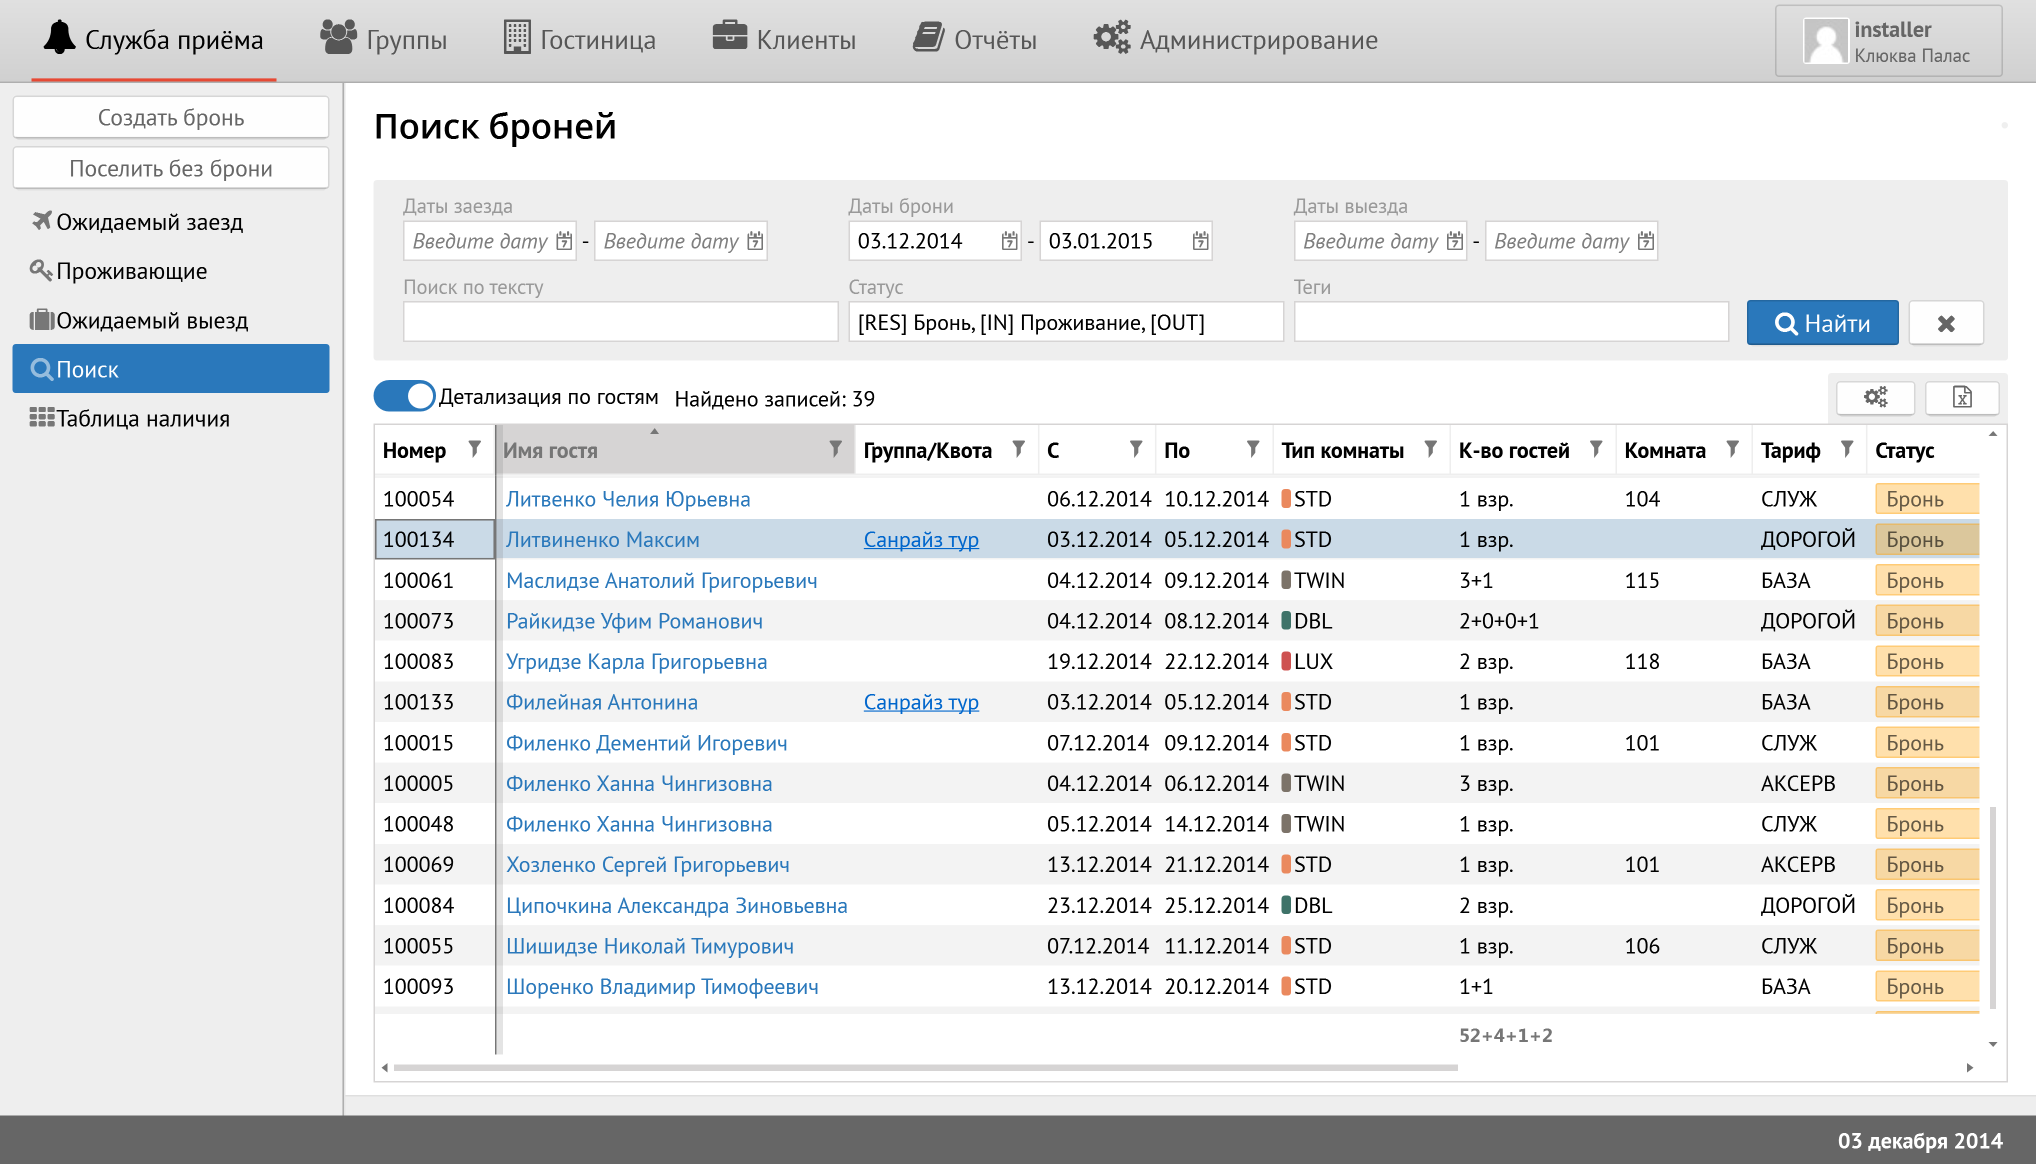Clear search filters with the X button
Image resolution: width=2036 pixels, height=1164 pixels.
point(1945,323)
